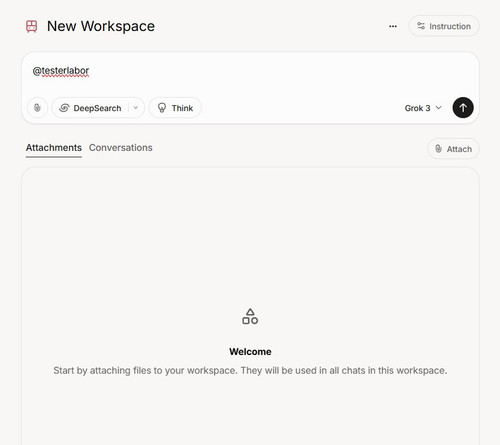
Task: Click the New Workspace title
Action: (x=101, y=26)
